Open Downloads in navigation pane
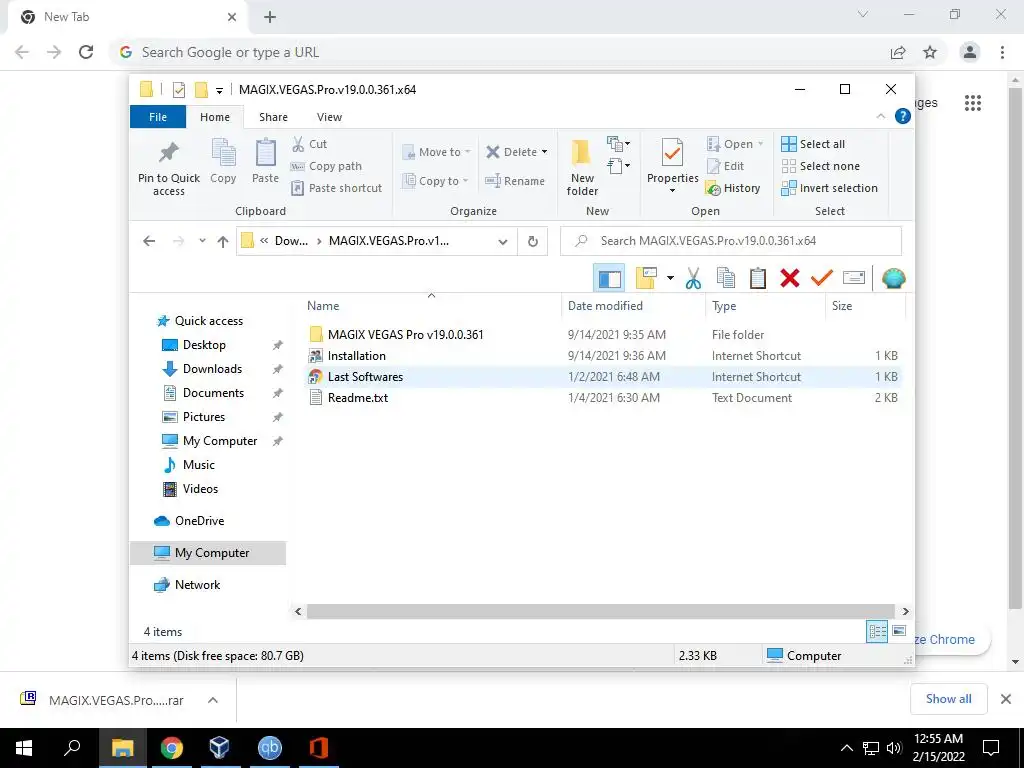 [x=212, y=369]
